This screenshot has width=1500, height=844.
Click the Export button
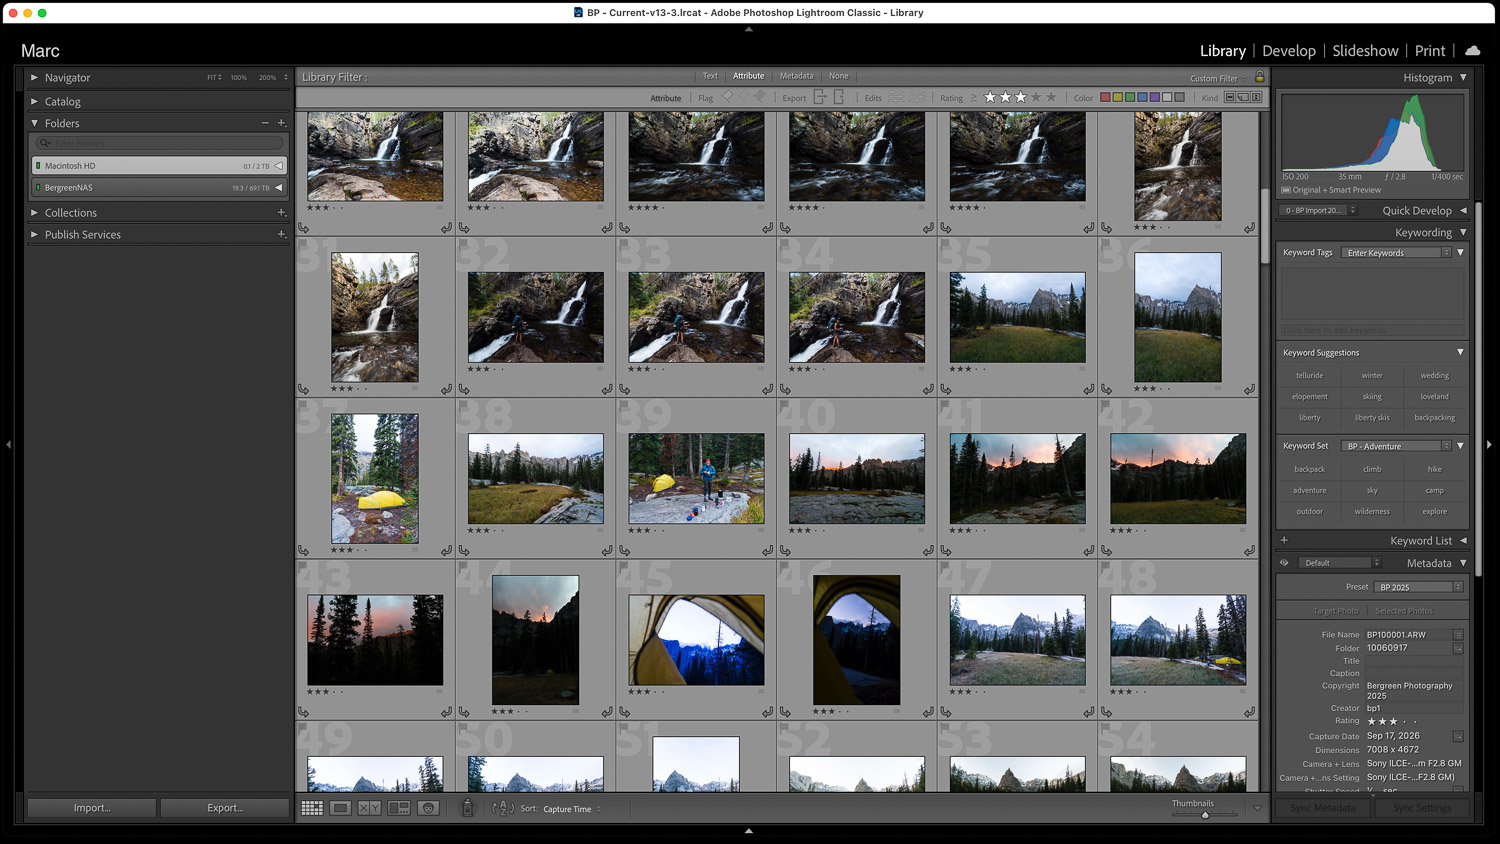pos(224,808)
